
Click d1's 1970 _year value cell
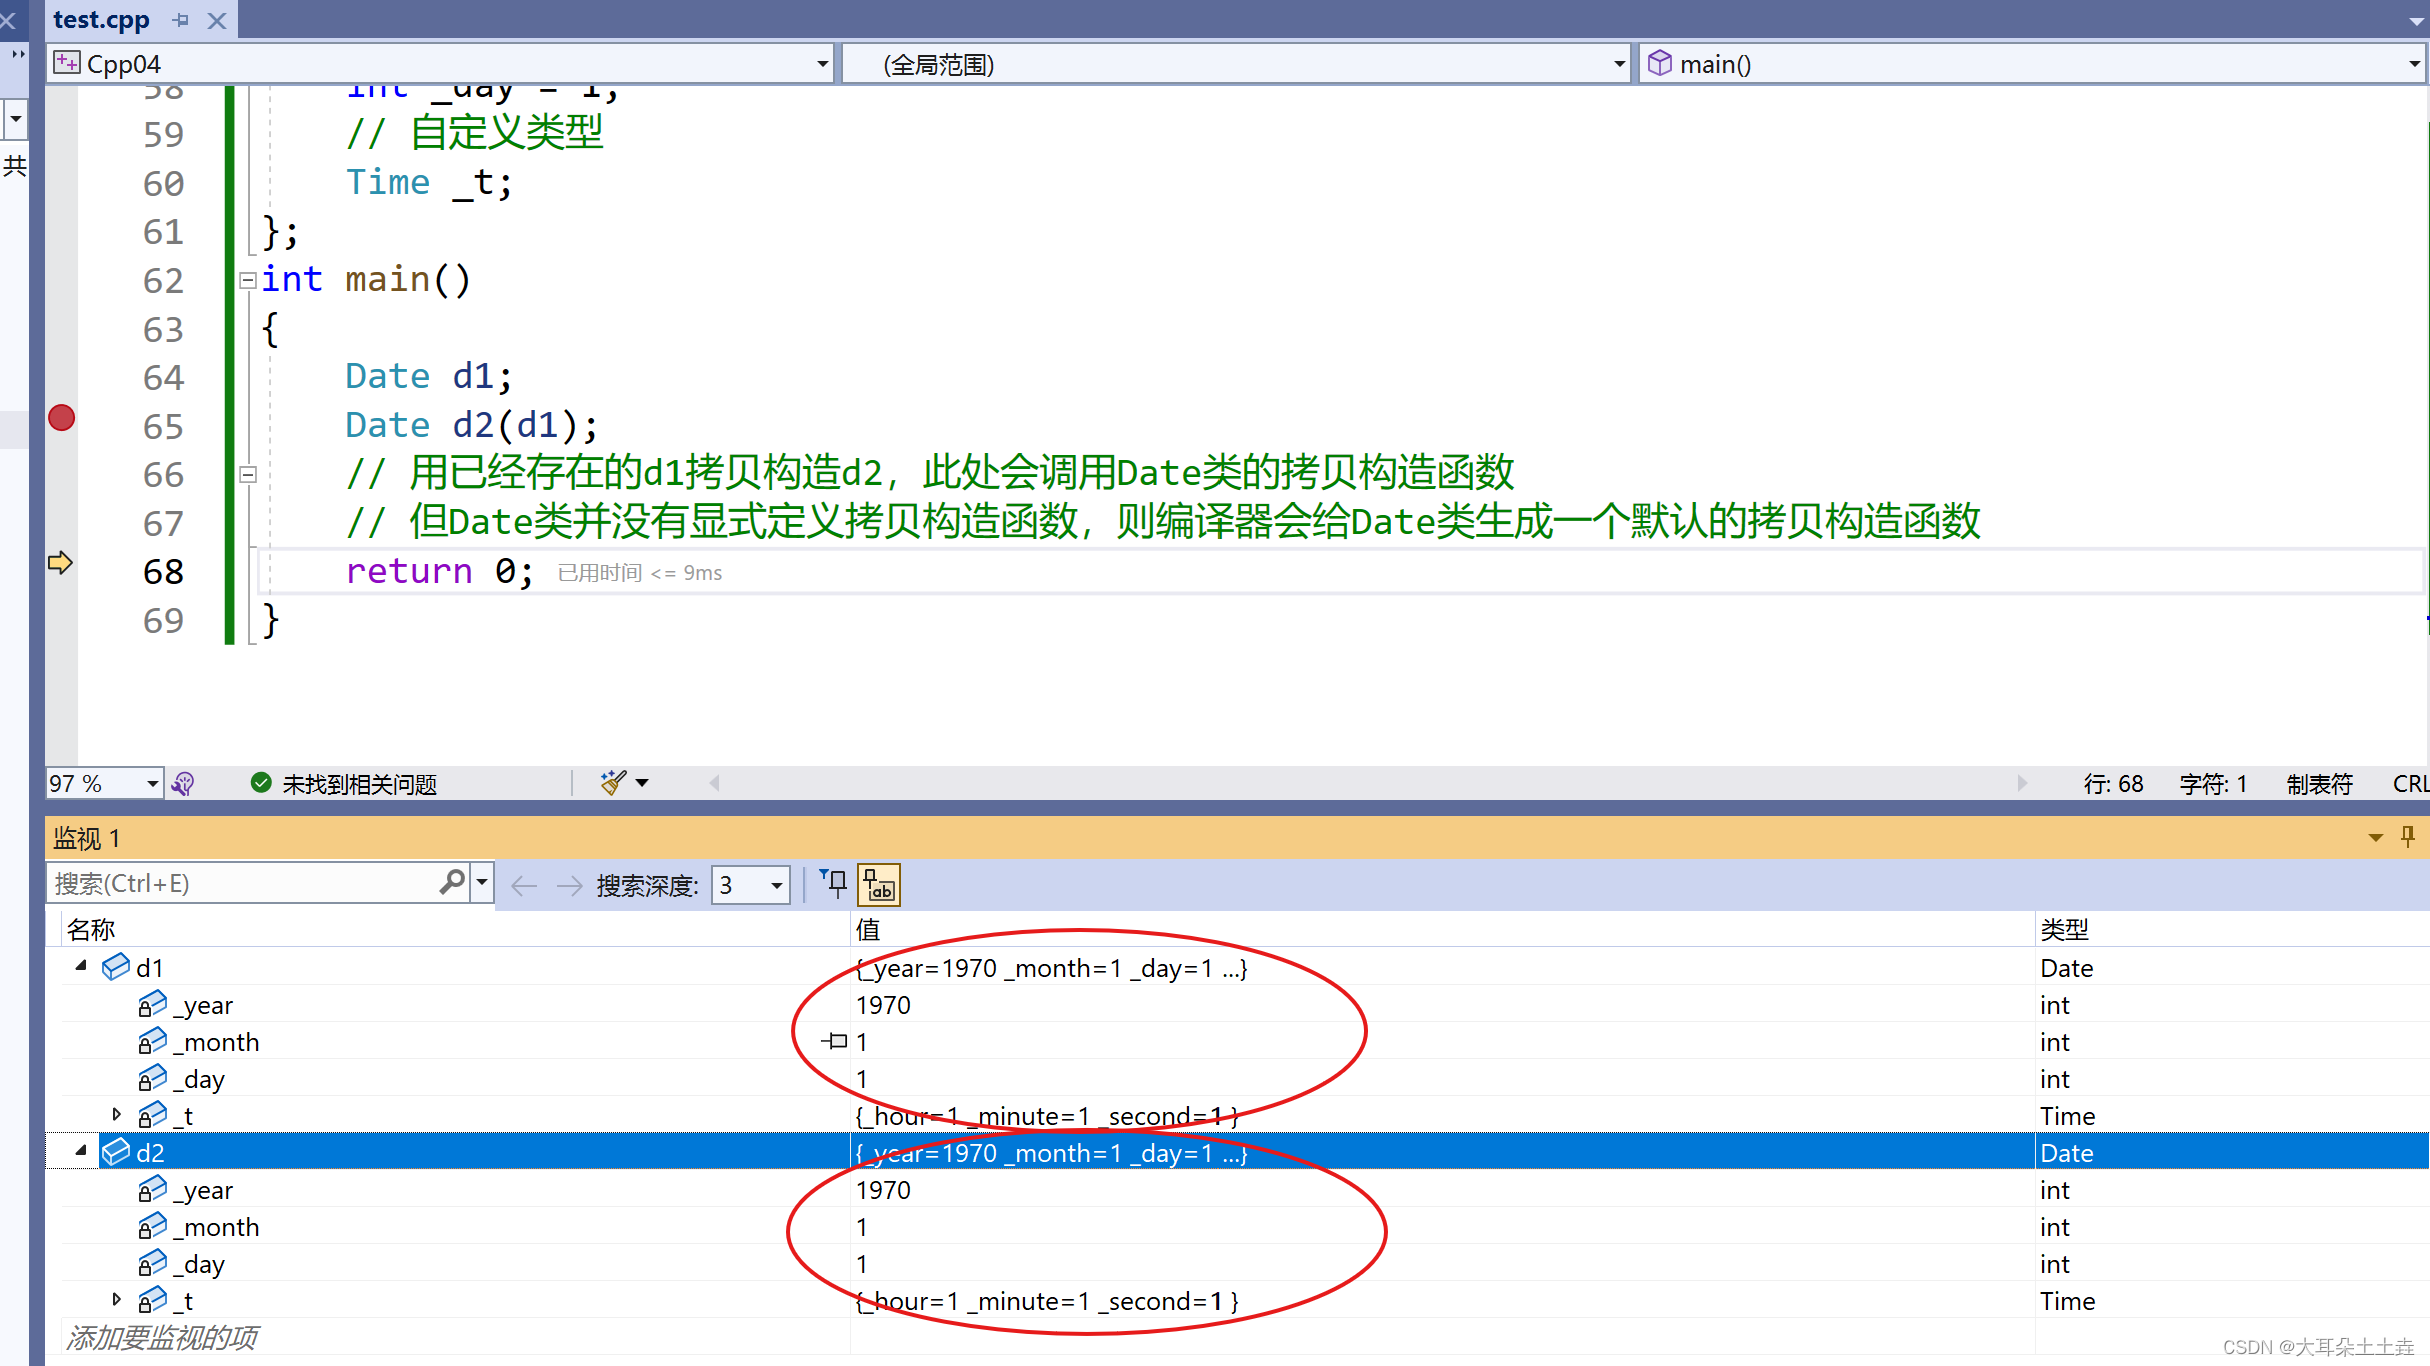[884, 1004]
